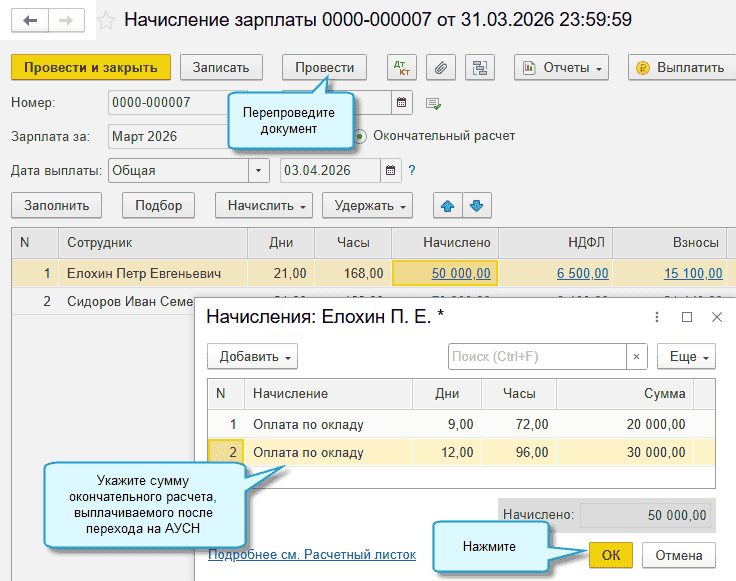Add document to favorites with star icon
Viewport: 736px width, 581px height.
pos(105,20)
